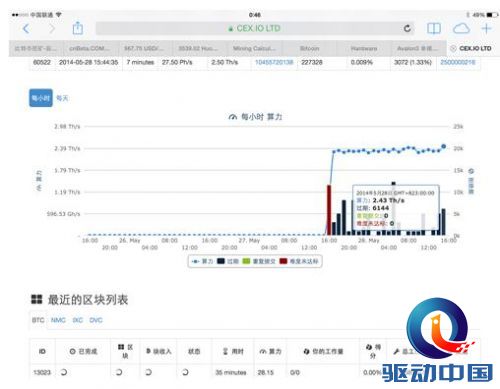This screenshot has width=500, height=389.
Task: Open the 2500000216 link in table row
Action: pyautogui.click(x=458, y=62)
